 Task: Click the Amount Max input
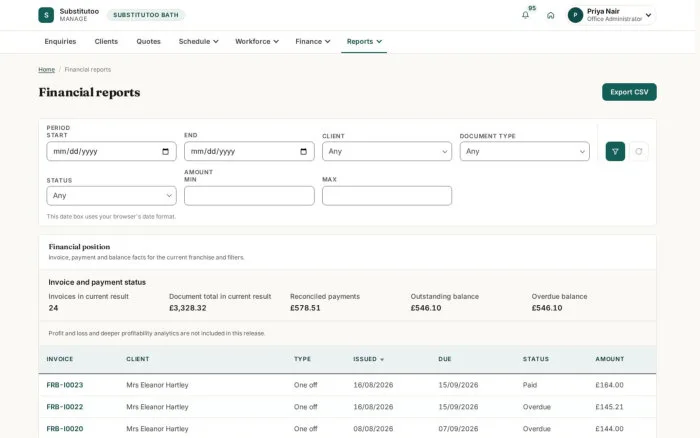(x=387, y=196)
